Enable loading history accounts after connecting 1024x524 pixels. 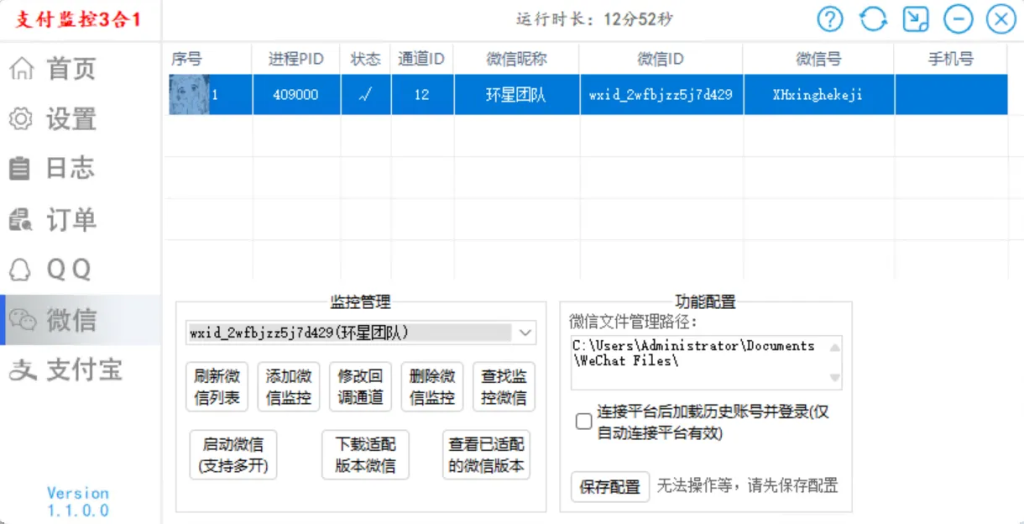[584, 421]
